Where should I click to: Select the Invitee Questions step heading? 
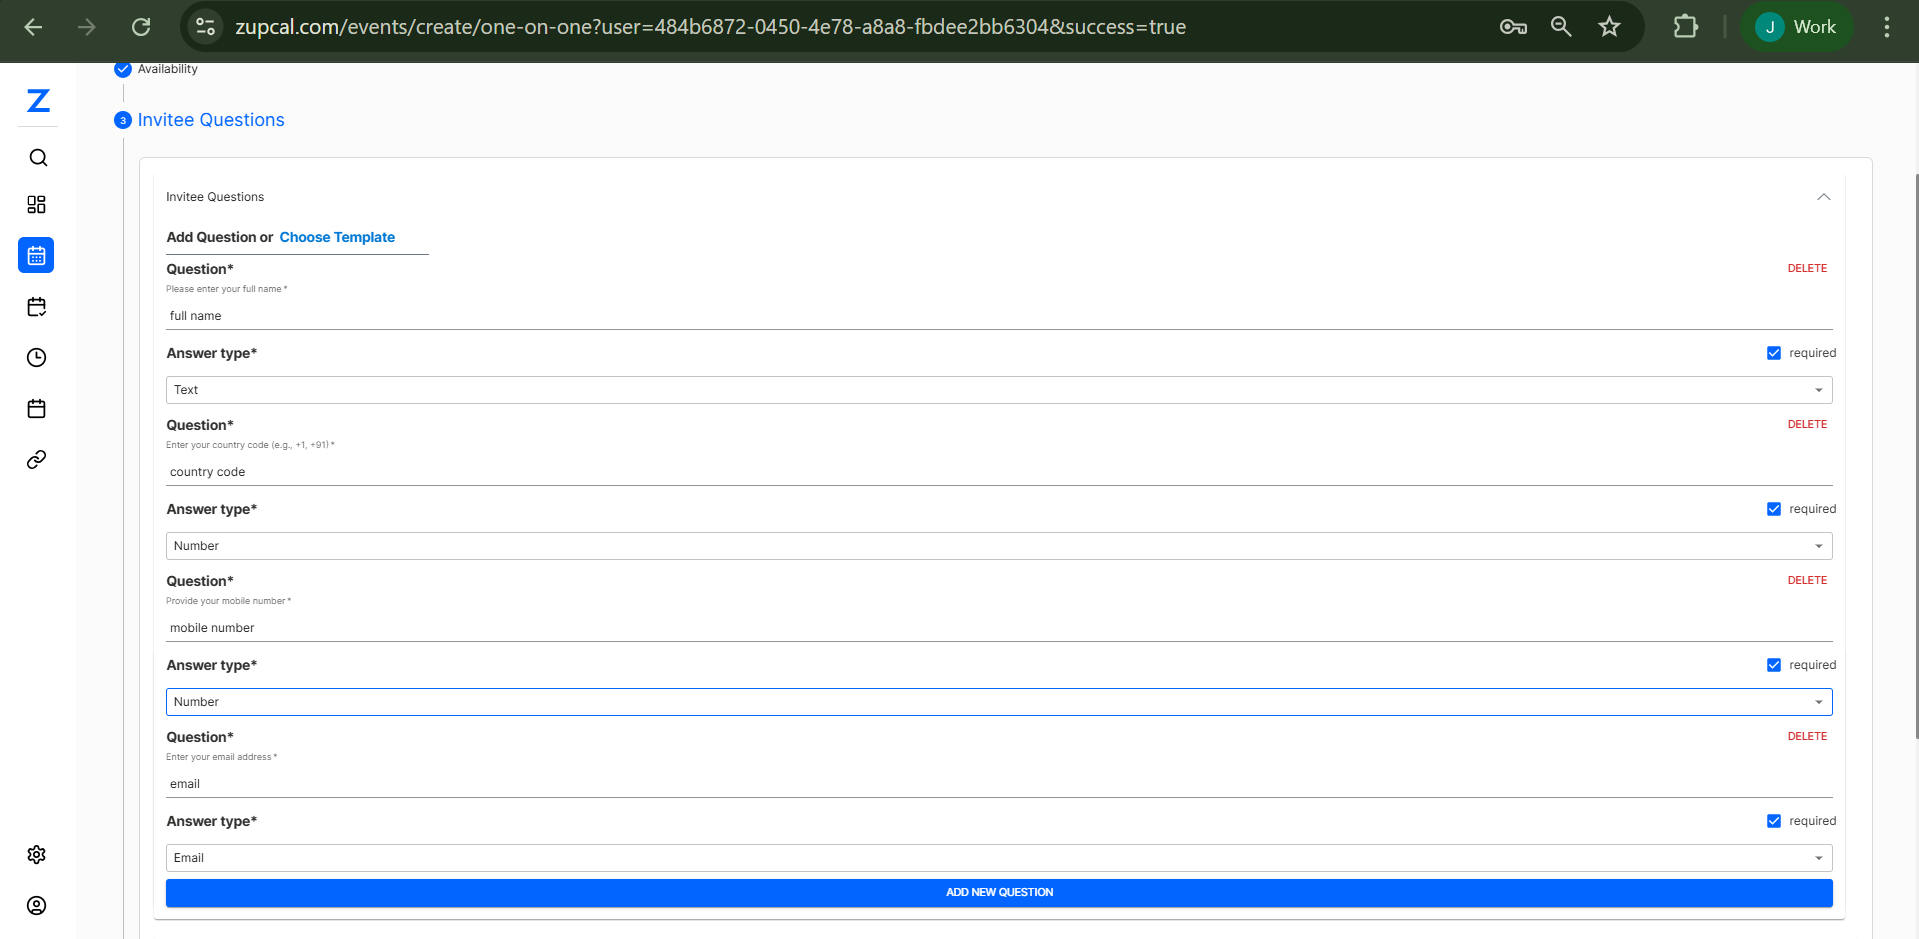click(211, 120)
